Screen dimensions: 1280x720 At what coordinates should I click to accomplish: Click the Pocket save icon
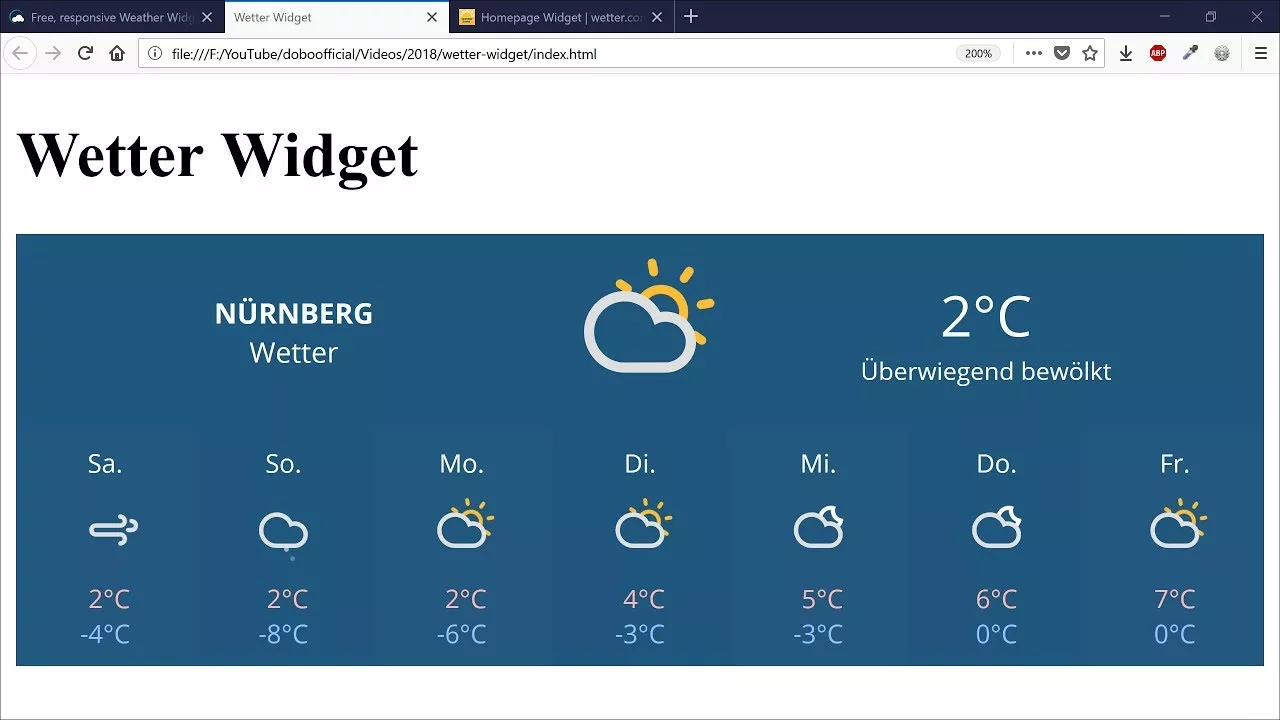(x=1060, y=53)
